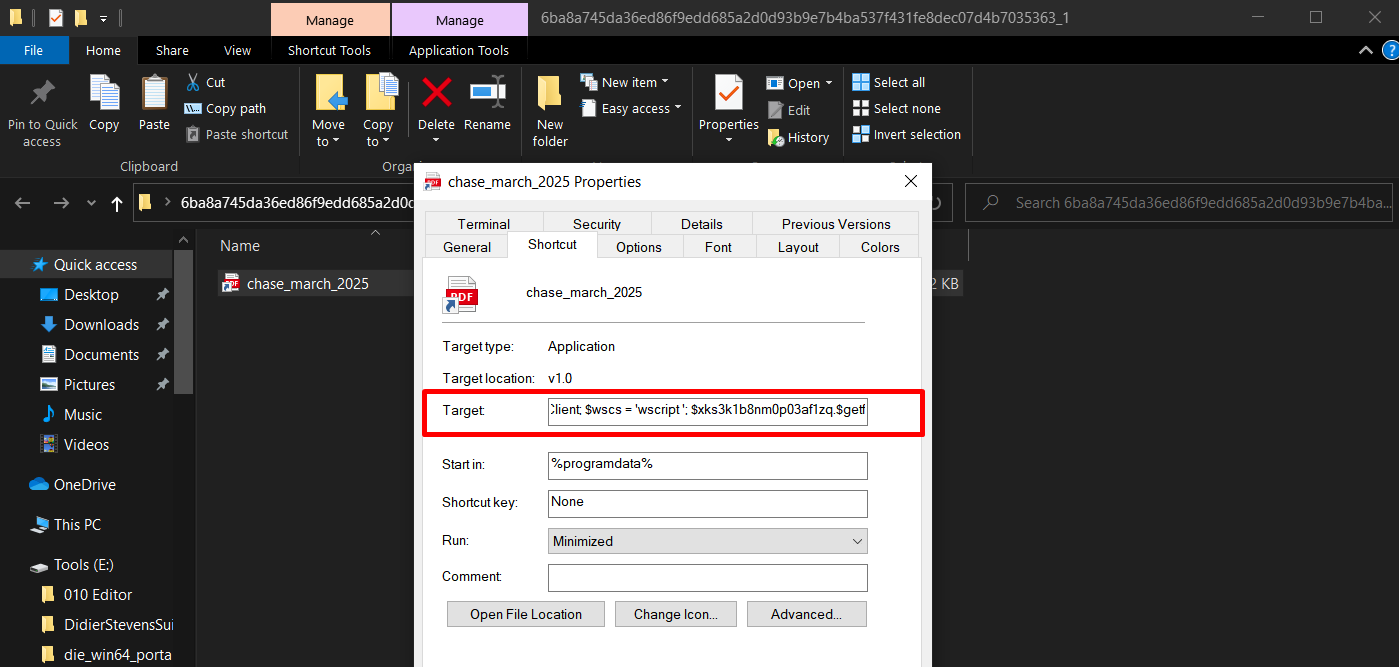
Task: Click the Shortcut key field
Action: (x=708, y=503)
